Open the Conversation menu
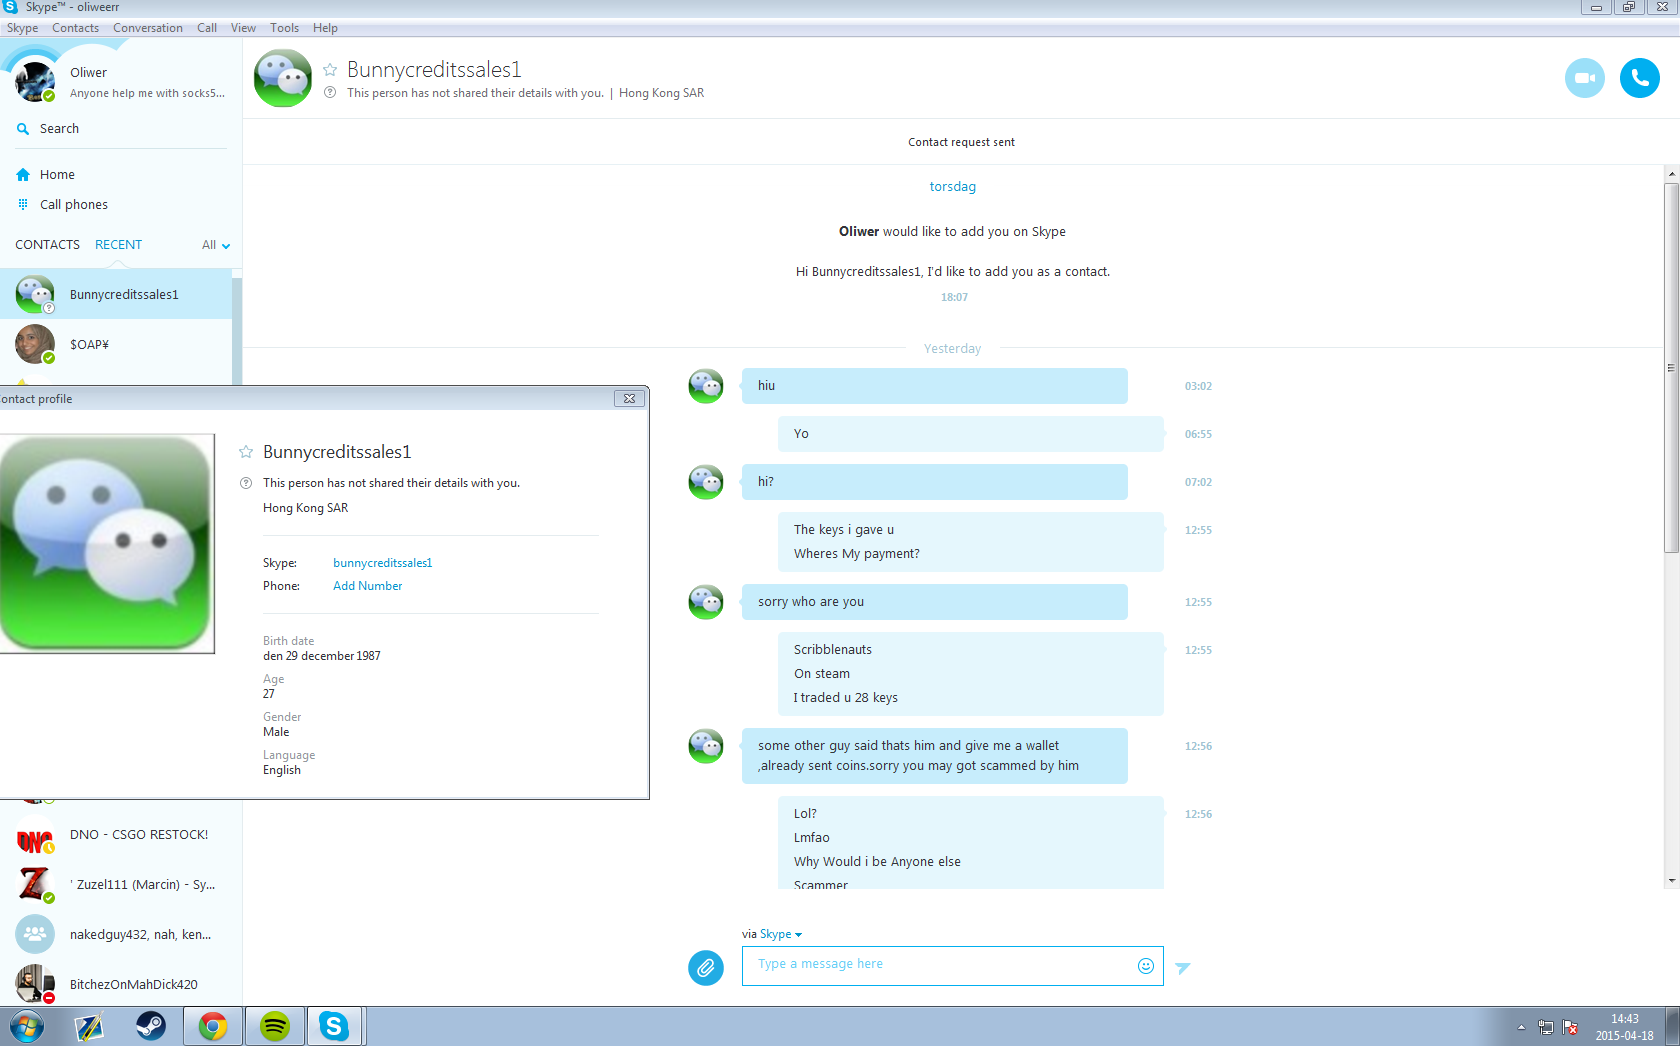Screen dimensions: 1680x1046 tap(148, 28)
